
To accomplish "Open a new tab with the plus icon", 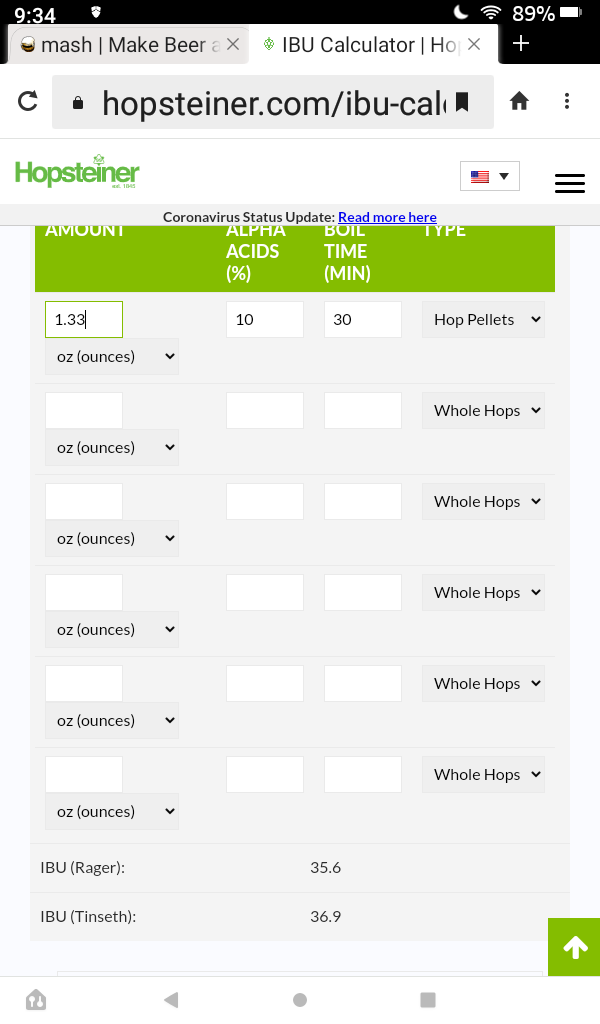I will coord(521,44).
